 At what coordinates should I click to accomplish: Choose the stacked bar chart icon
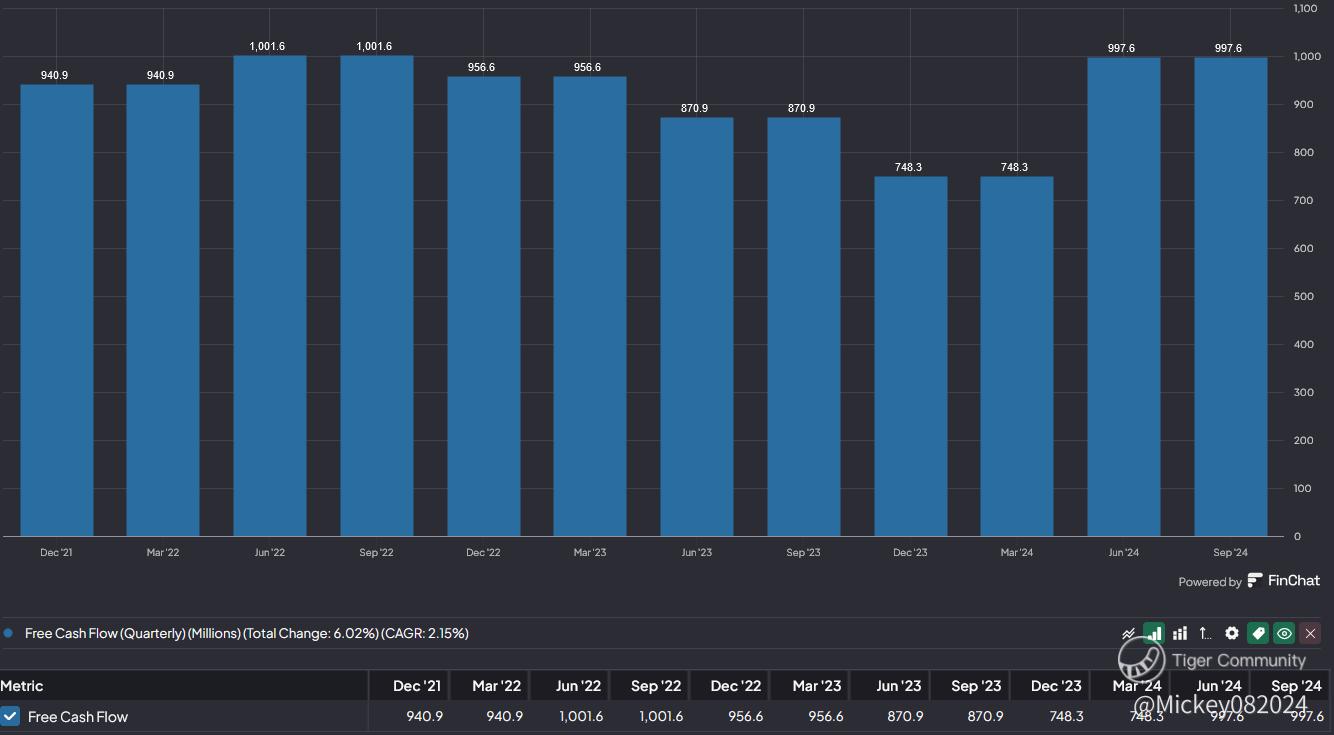point(1180,633)
